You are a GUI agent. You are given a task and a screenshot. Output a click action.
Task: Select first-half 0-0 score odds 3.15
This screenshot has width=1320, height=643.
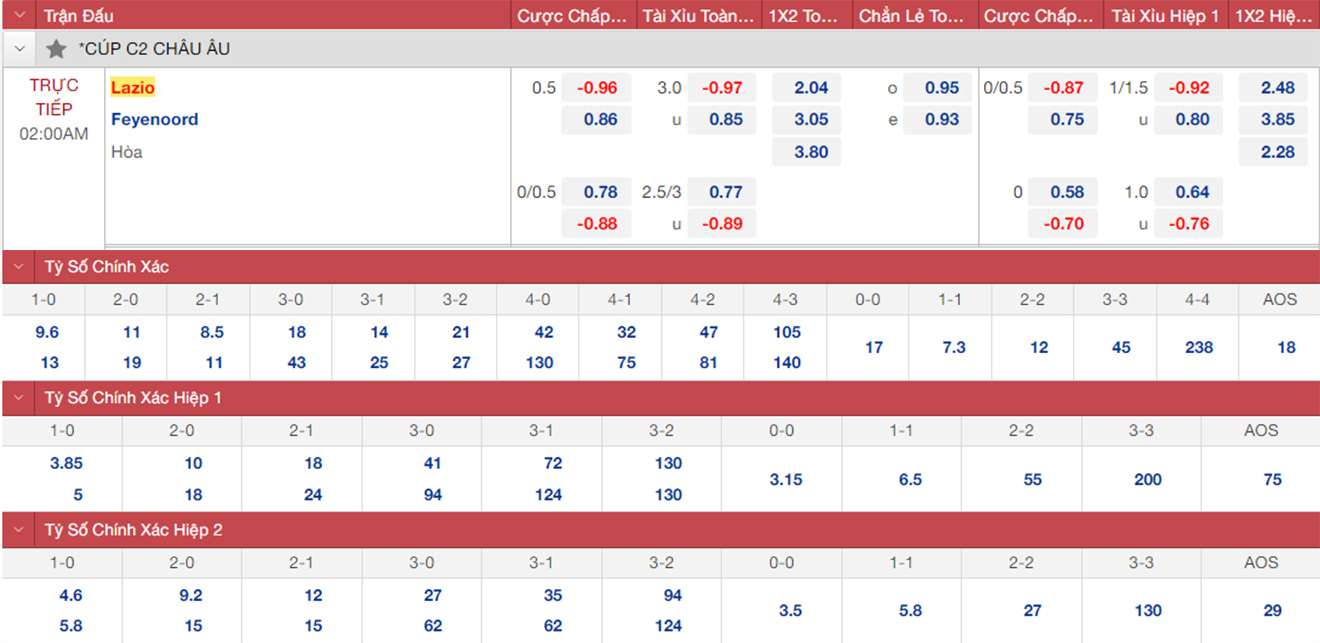click(x=786, y=479)
